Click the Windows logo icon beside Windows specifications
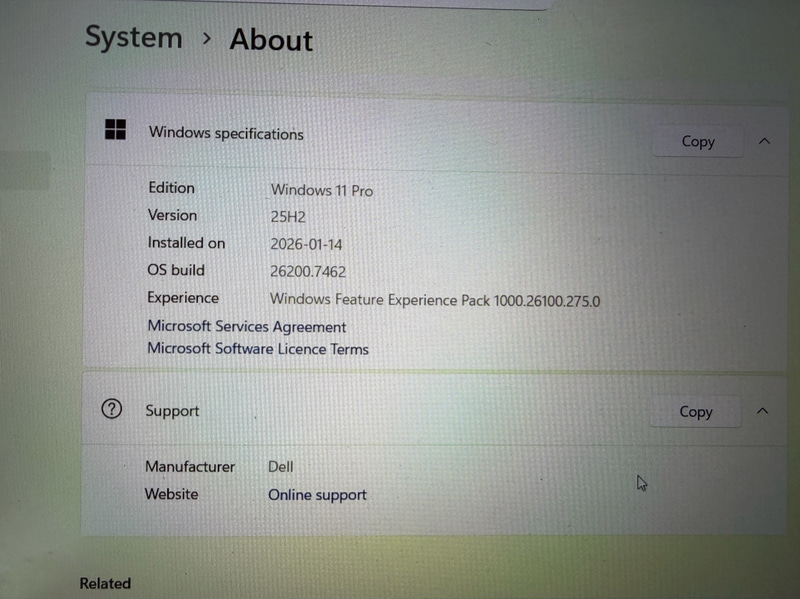Image resolution: width=800 pixels, height=599 pixels. [116, 130]
